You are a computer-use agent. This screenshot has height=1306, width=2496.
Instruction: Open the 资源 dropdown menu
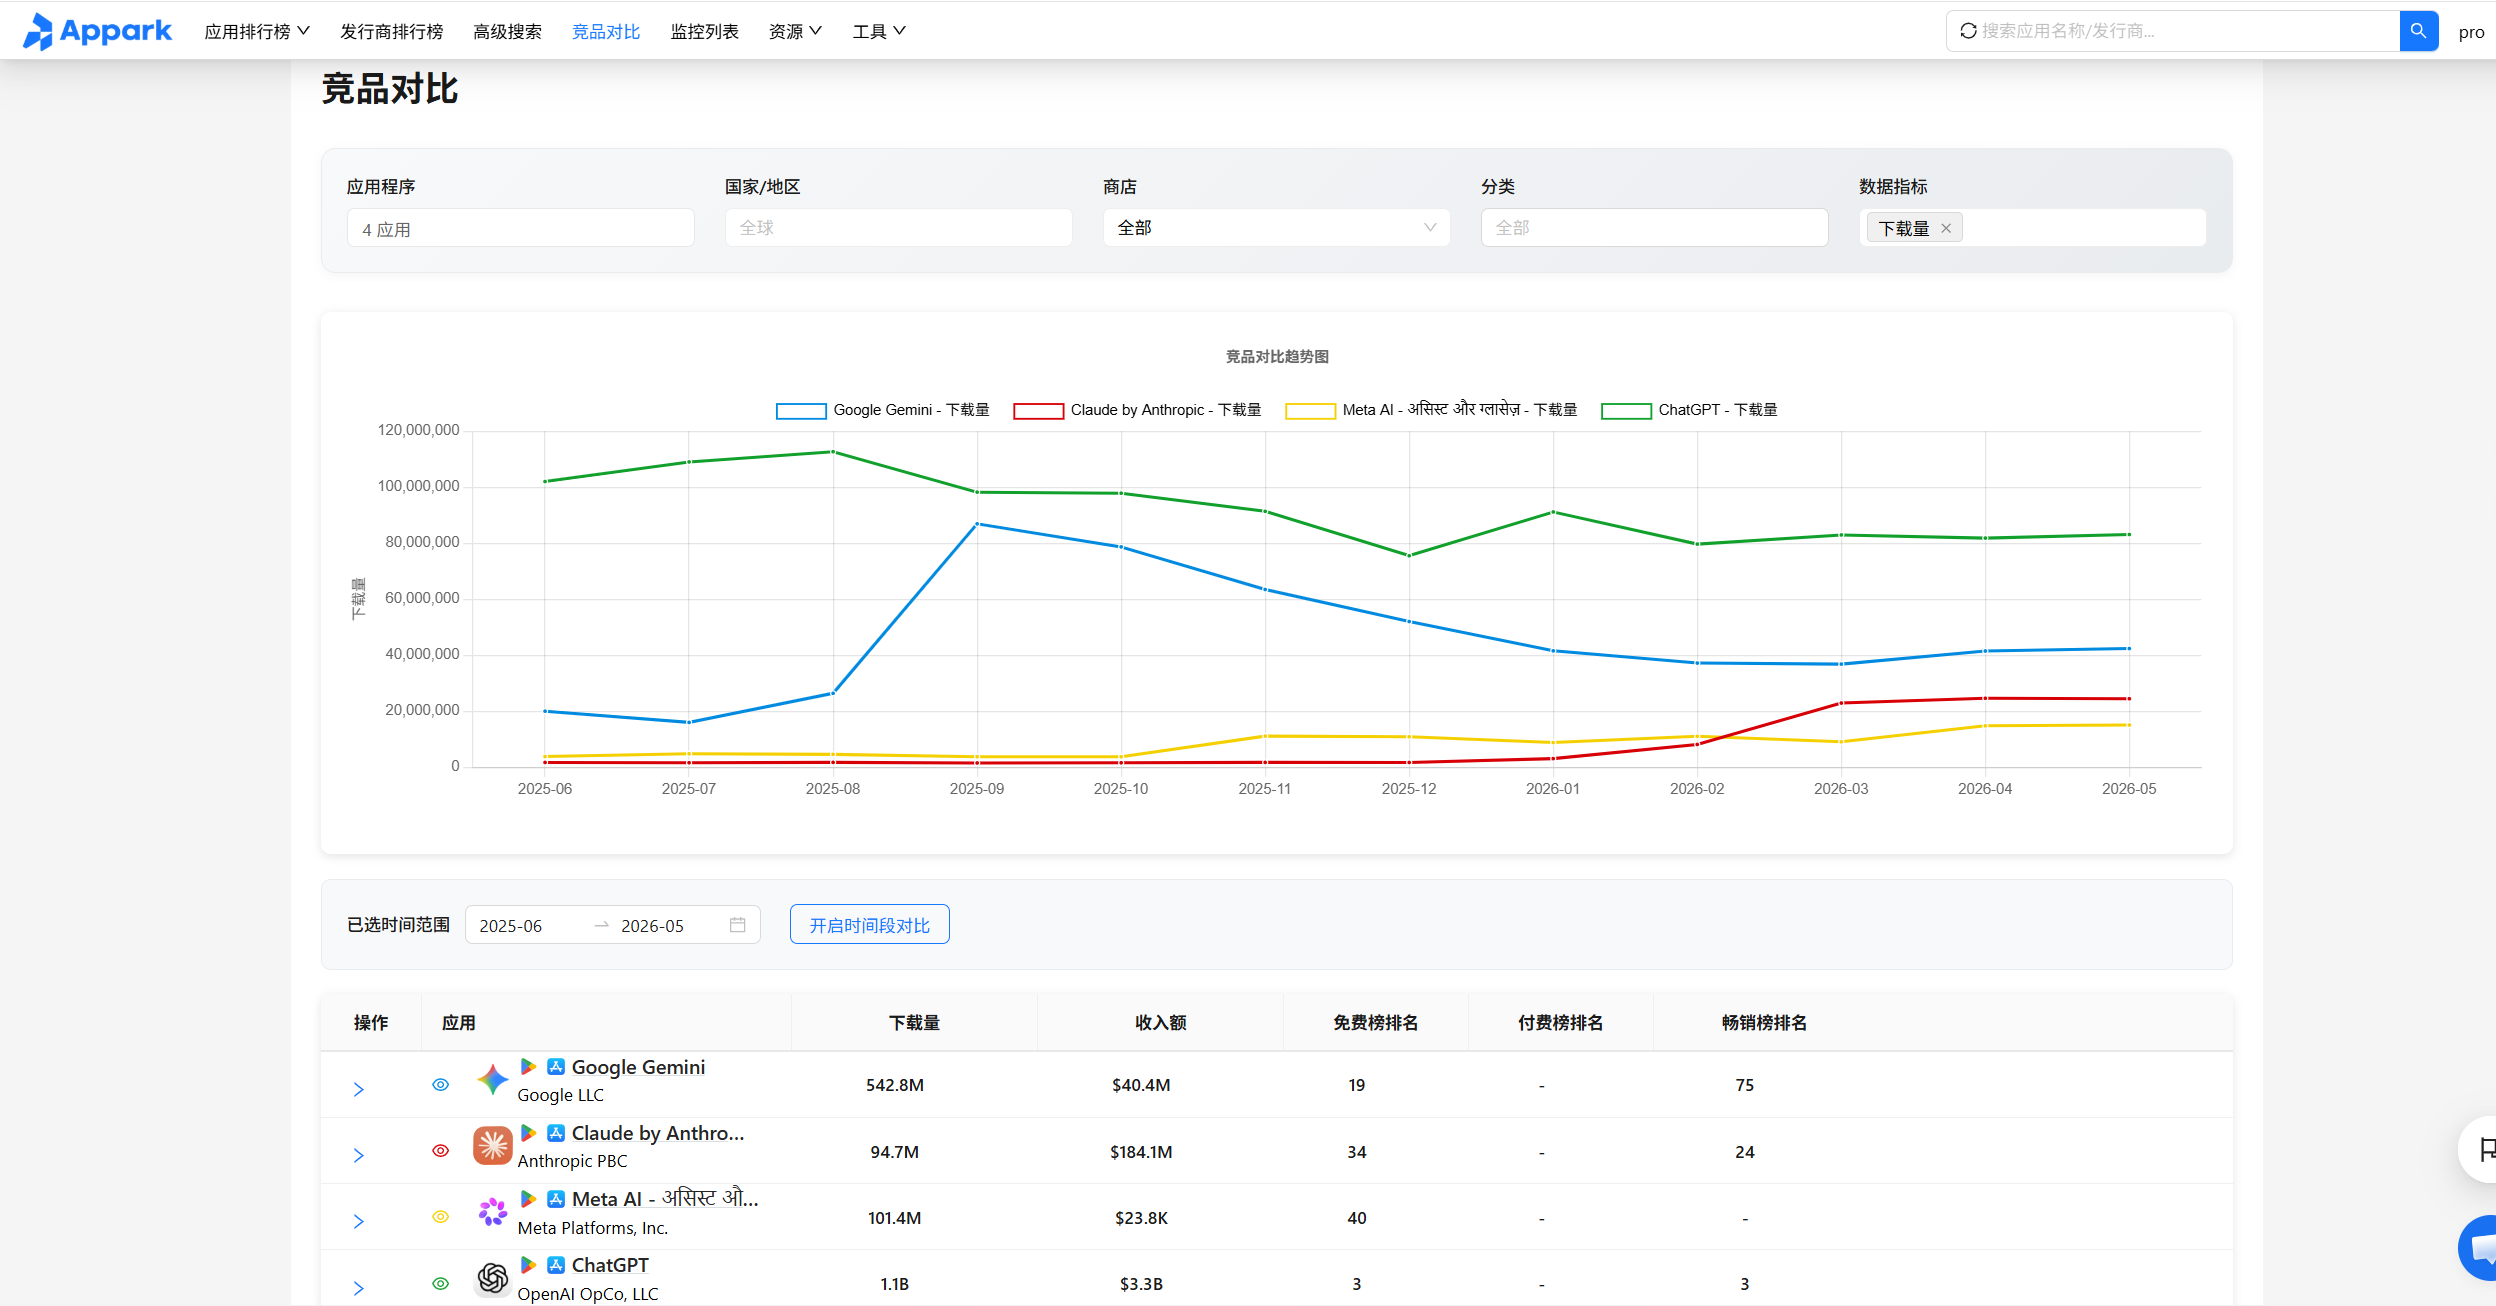(x=795, y=31)
